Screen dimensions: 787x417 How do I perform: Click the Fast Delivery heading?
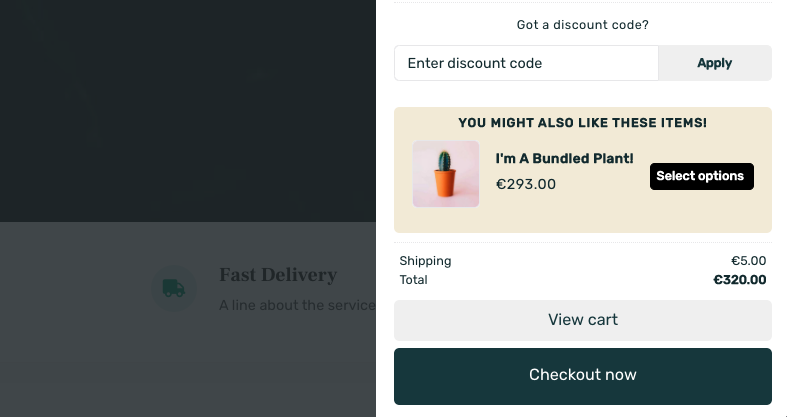coord(278,275)
